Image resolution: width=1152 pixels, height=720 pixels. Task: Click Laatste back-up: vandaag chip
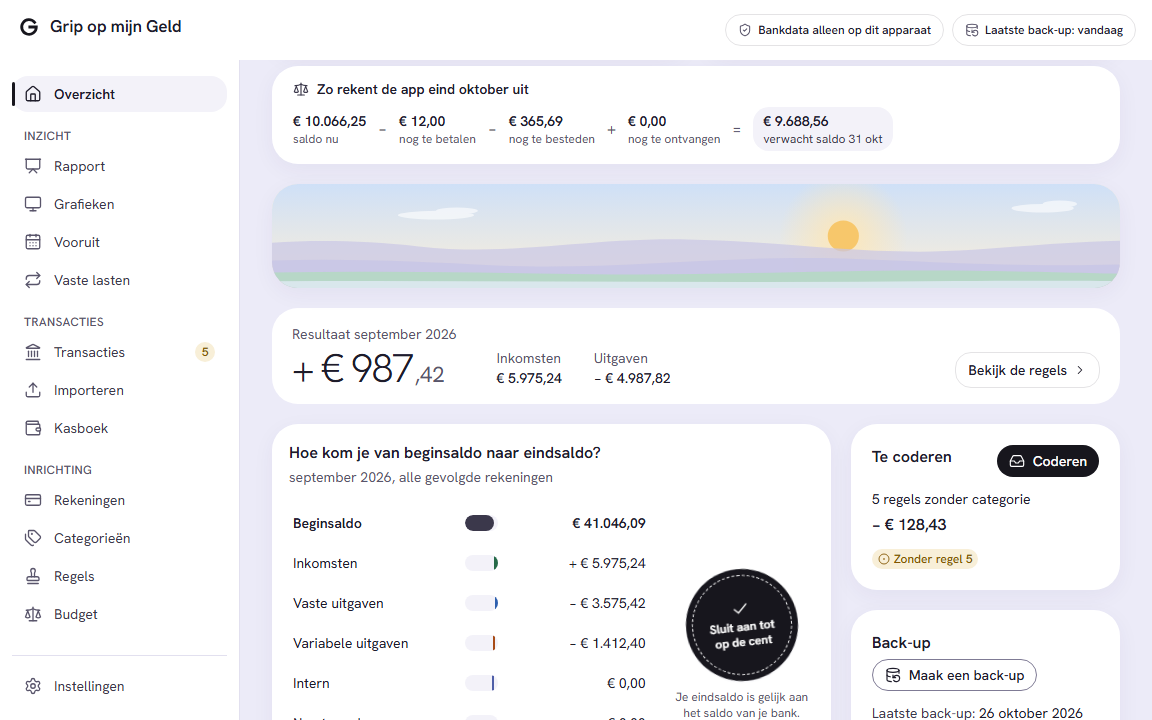point(1044,30)
